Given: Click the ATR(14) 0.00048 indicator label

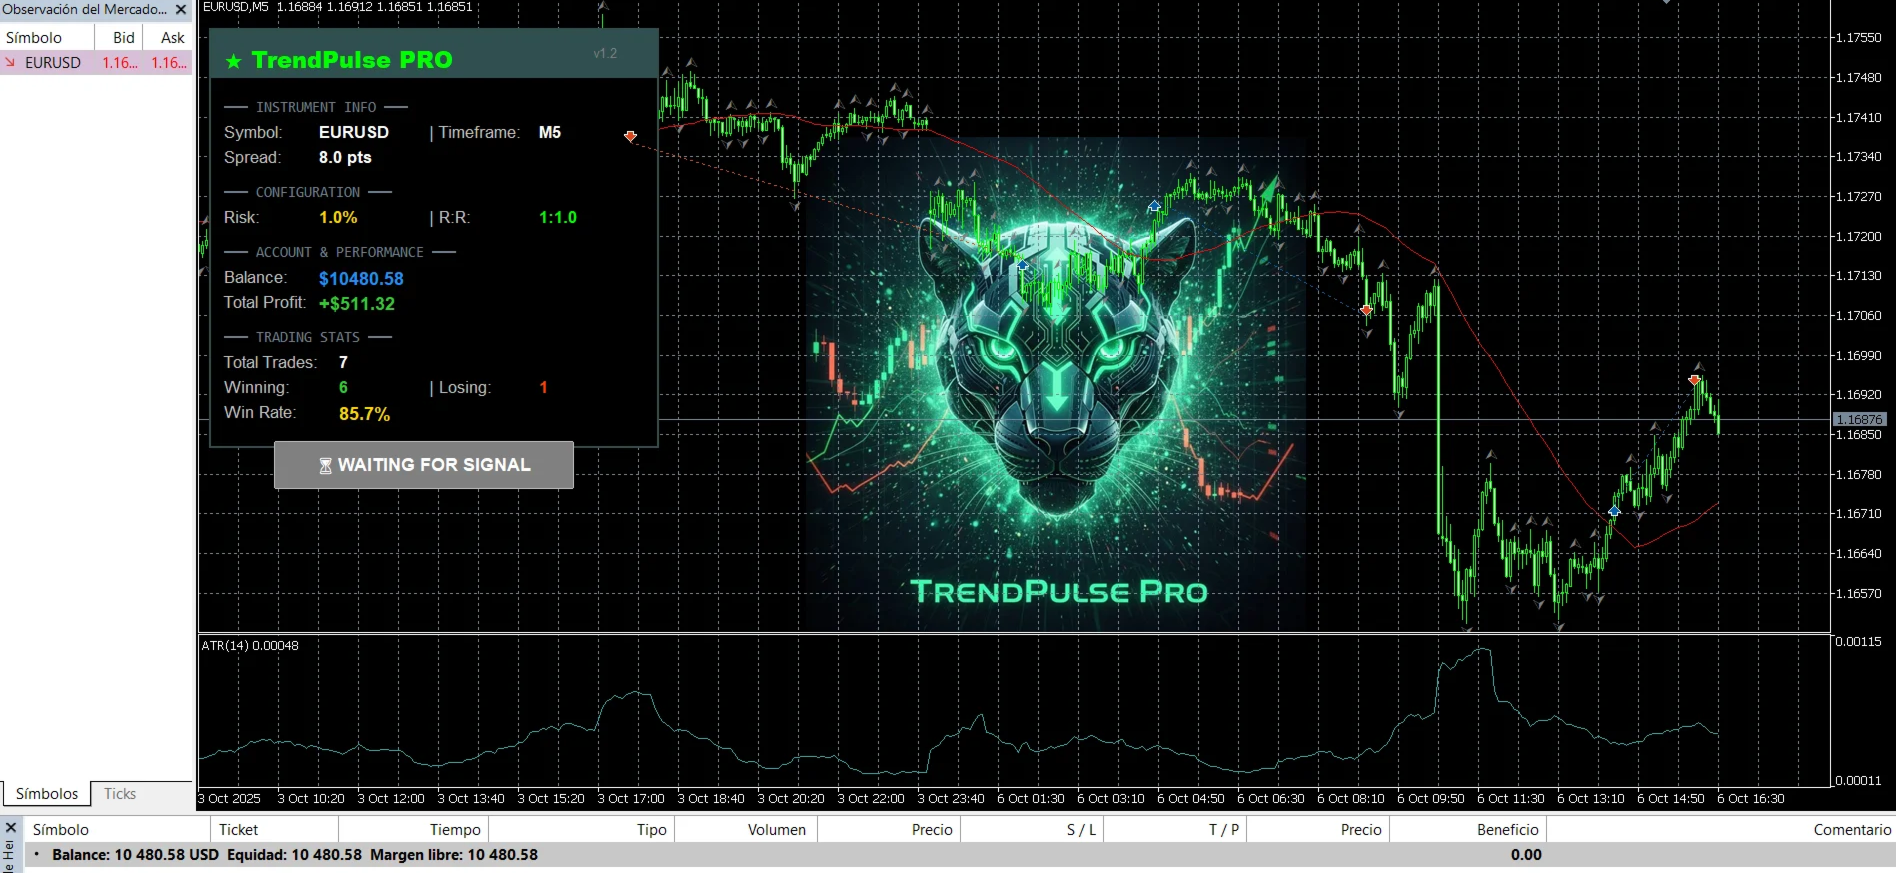Looking at the screenshot, I should pos(250,646).
